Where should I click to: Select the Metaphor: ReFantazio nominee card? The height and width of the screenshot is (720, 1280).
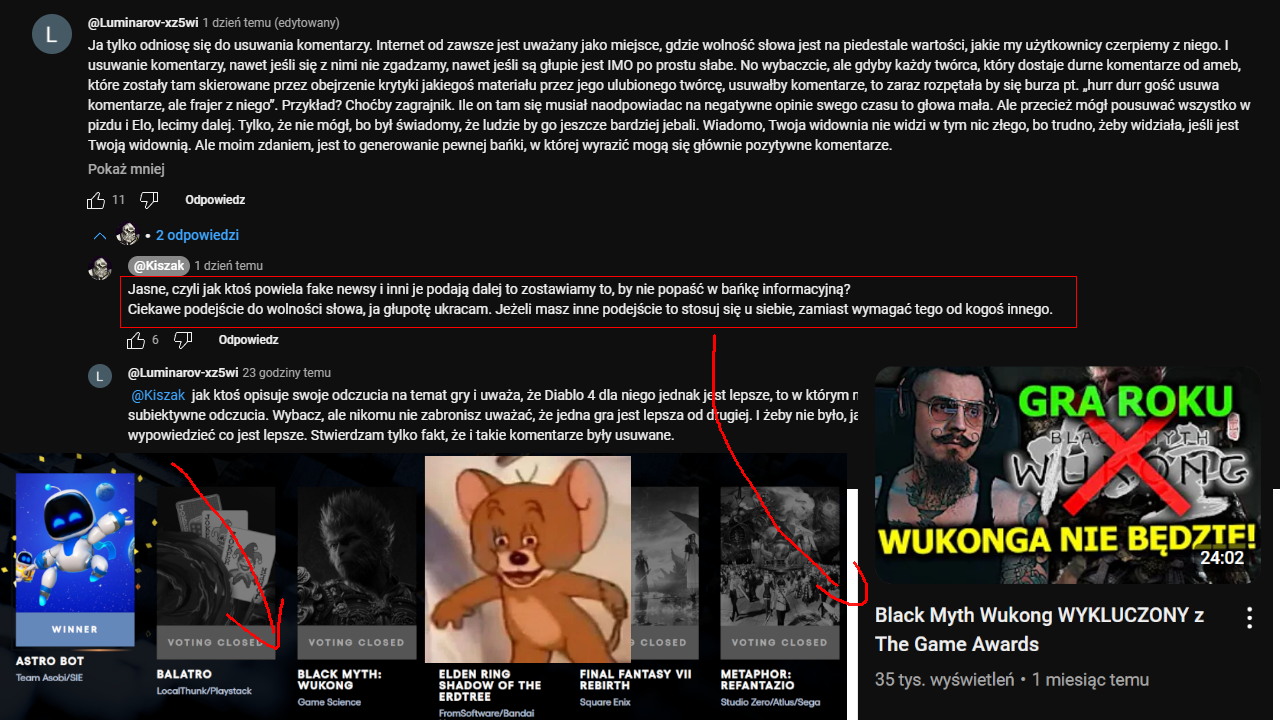780,597
